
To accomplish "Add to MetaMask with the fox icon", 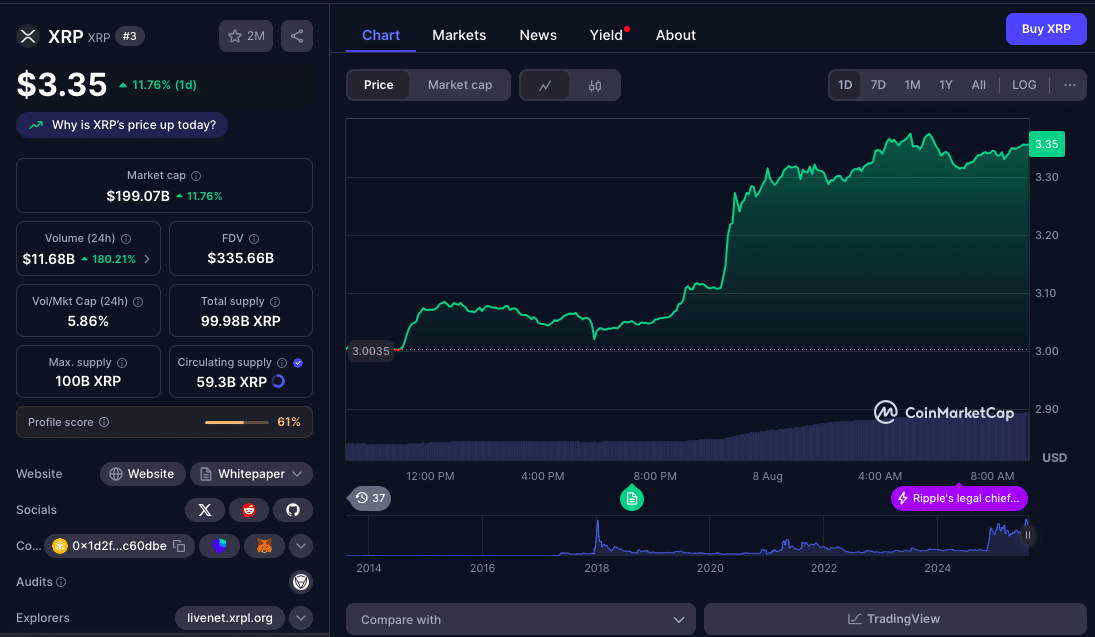I will click(264, 546).
